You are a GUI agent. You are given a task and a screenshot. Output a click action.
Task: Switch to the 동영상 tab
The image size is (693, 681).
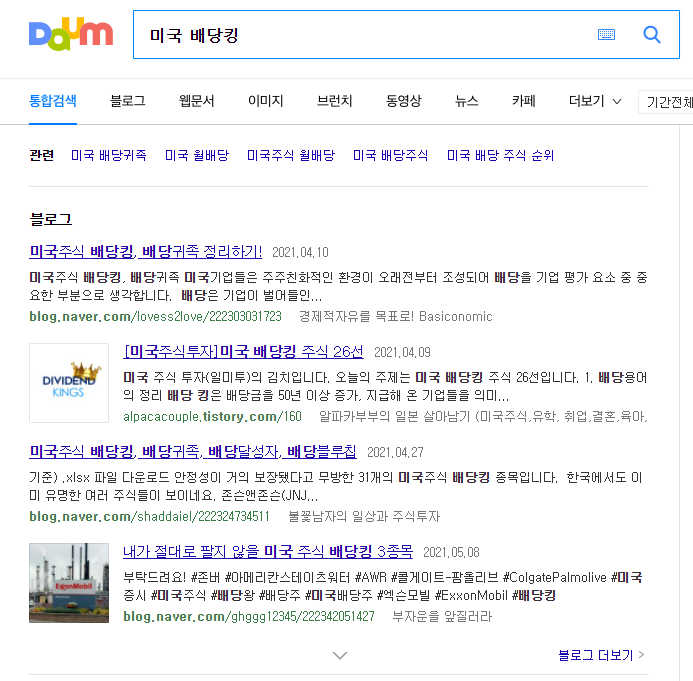(x=404, y=101)
